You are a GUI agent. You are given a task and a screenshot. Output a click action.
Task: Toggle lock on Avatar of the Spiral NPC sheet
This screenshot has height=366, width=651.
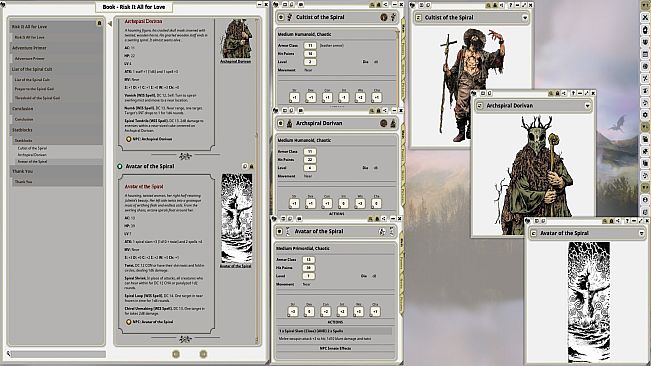tap(377, 219)
